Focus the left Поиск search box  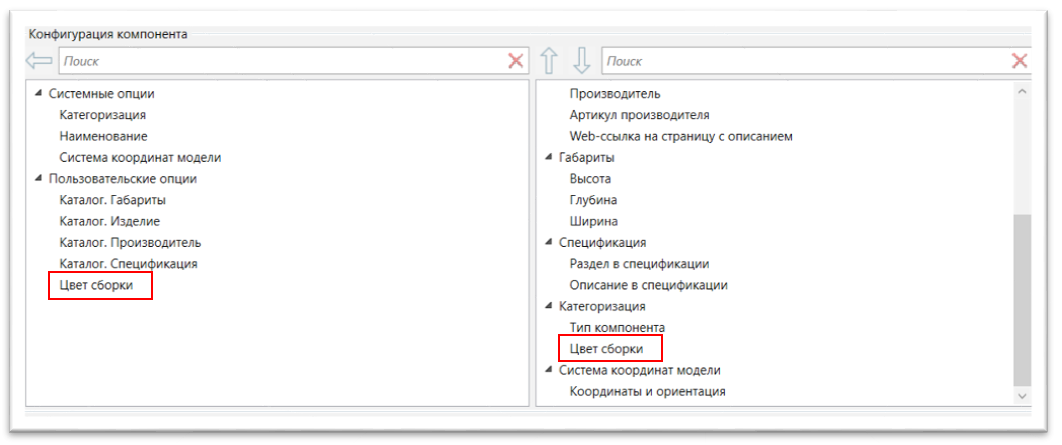point(280,61)
